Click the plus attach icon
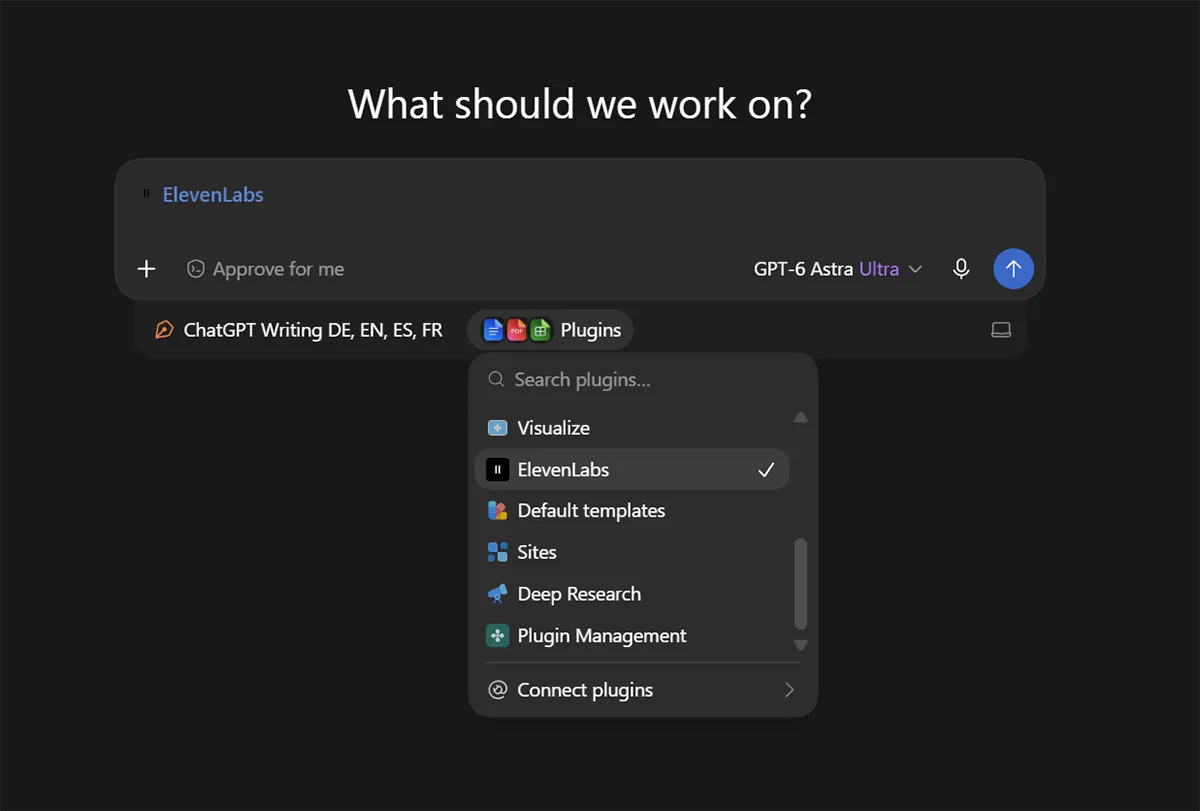The height and width of the screenshot is (811, 1200). [147, 269]
